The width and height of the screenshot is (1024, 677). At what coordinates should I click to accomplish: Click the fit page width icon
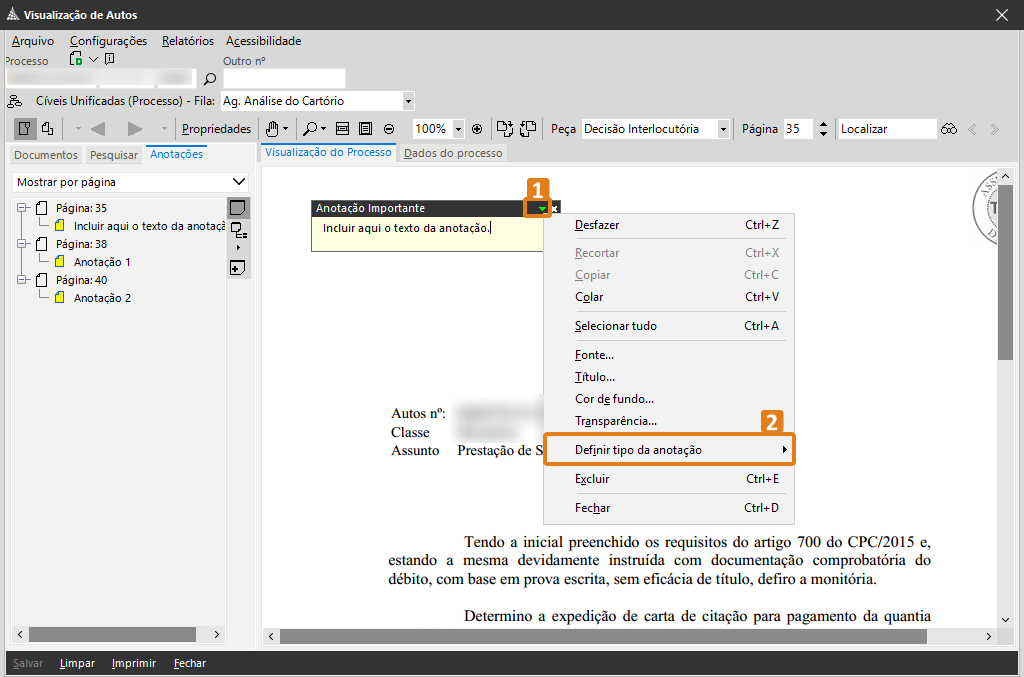(342, 129)
